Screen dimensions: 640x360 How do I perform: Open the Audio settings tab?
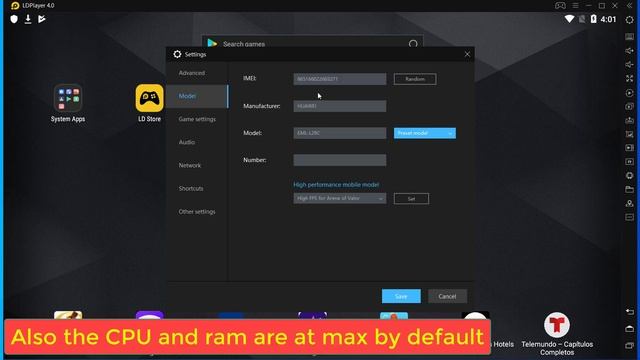click(x=187, y=142)
